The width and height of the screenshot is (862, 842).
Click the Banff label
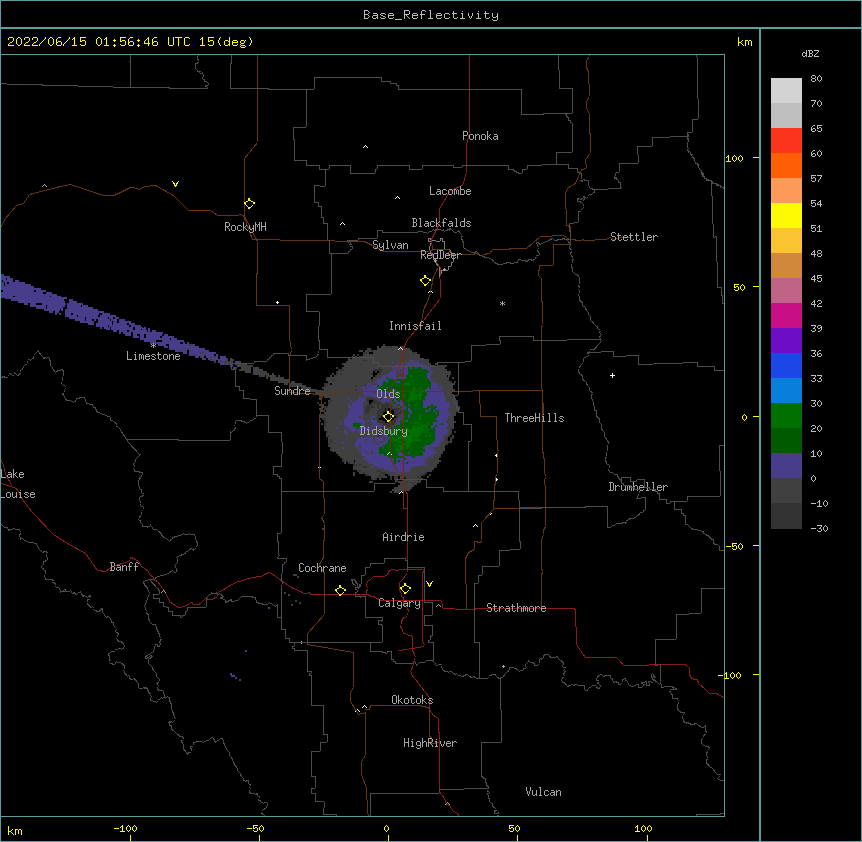pos(124,567)
